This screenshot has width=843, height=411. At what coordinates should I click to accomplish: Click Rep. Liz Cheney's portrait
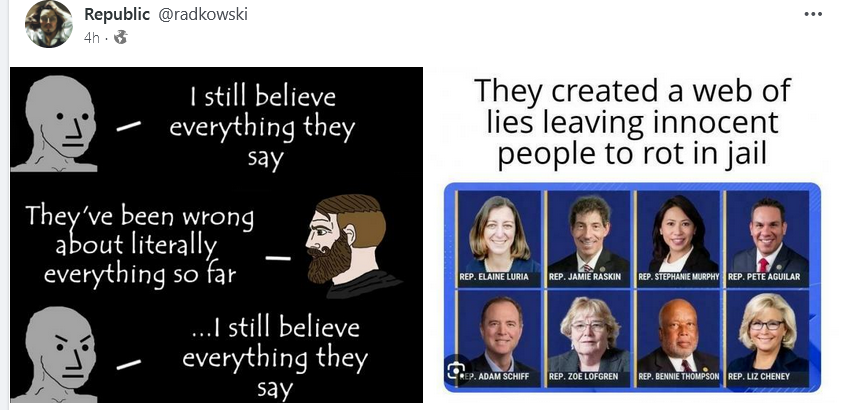coord(768,337)
